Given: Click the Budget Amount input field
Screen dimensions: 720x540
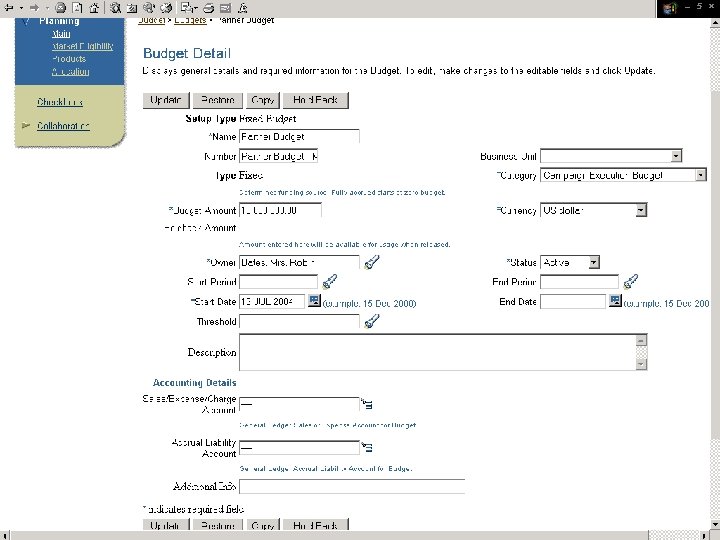Looking at the screenshot, I should pos(280,210).
